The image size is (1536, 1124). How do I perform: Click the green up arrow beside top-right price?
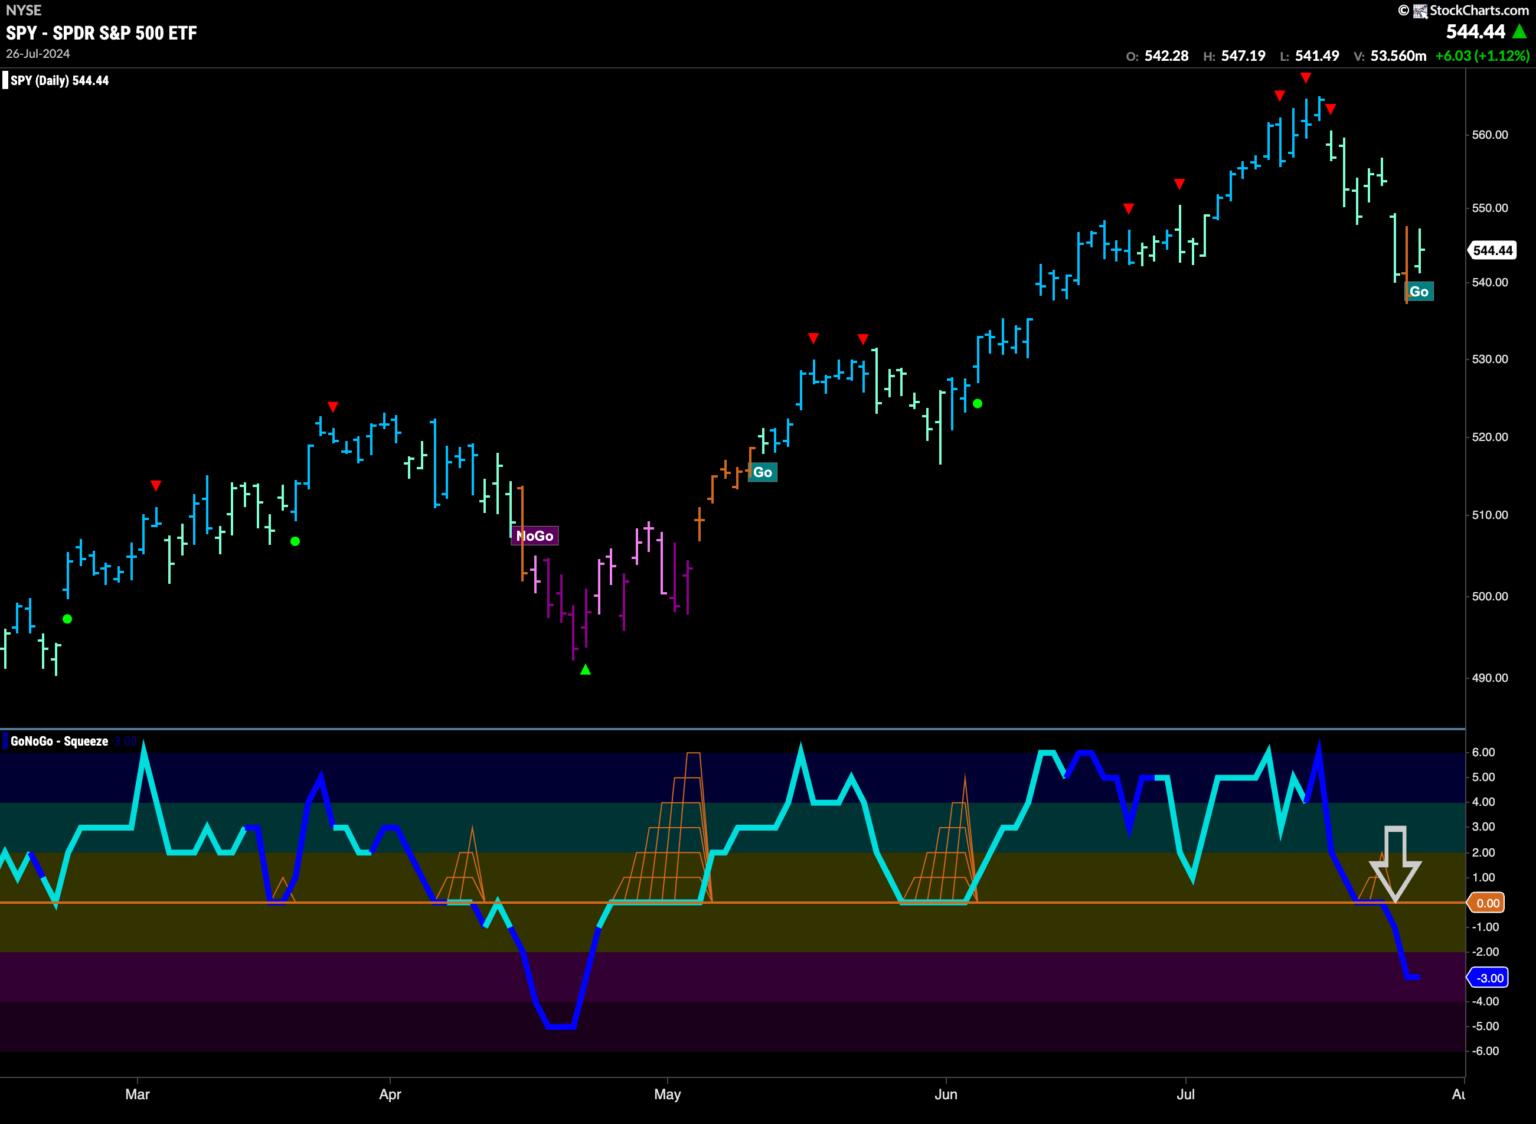[1521, 32]
